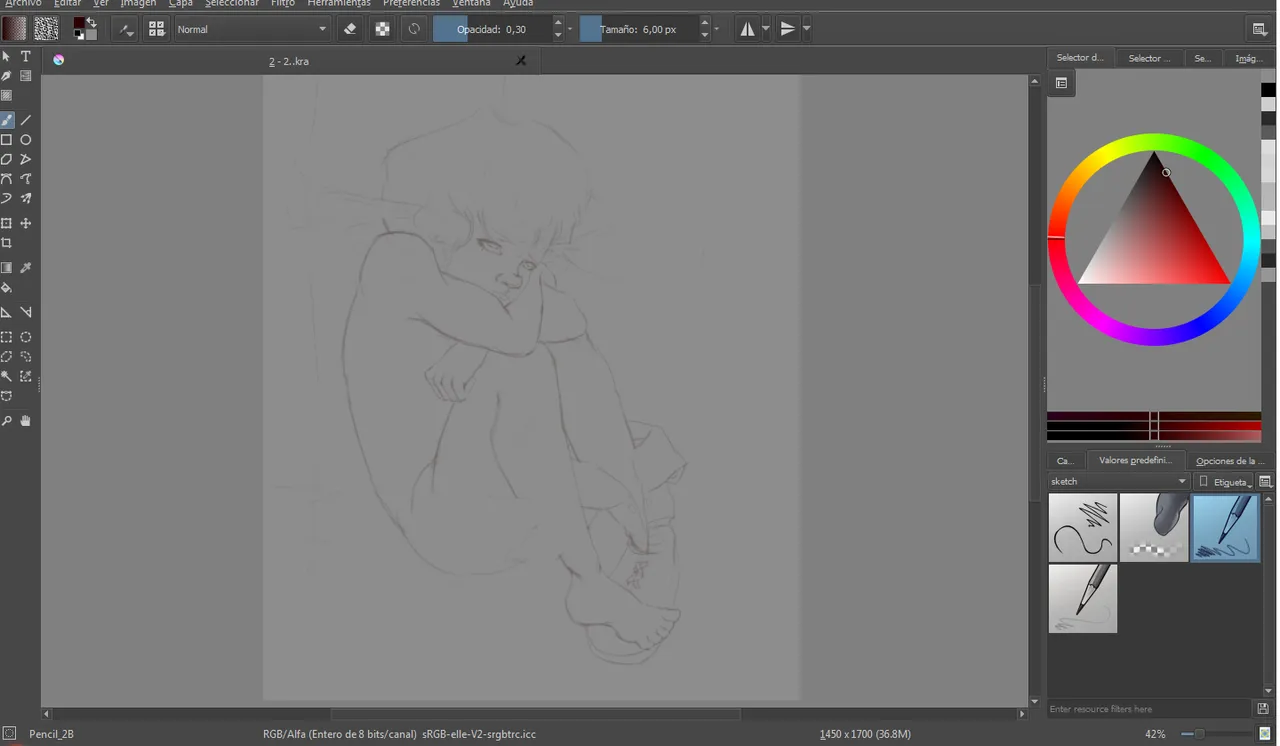Open the Etiqueta tag menu
The width and height of the screenshot is (1280, 746).
[x=1224, y=481]
